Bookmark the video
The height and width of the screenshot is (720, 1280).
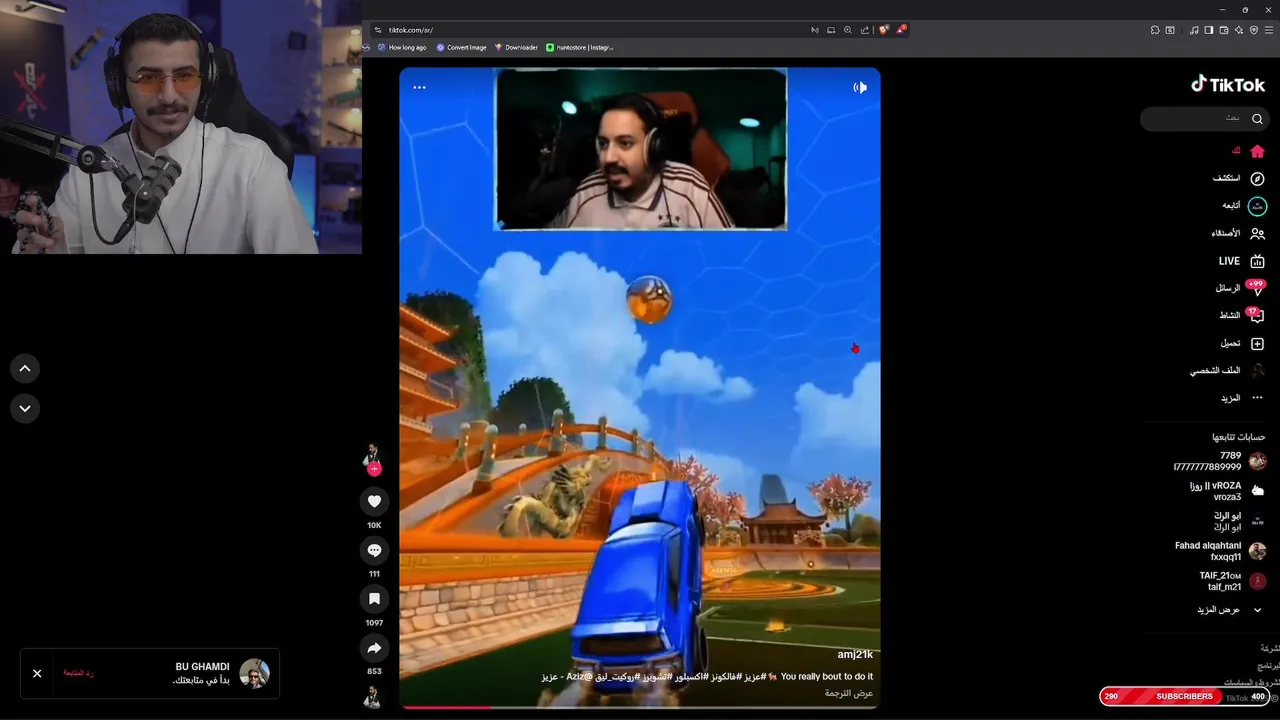(x=374, y=598)
